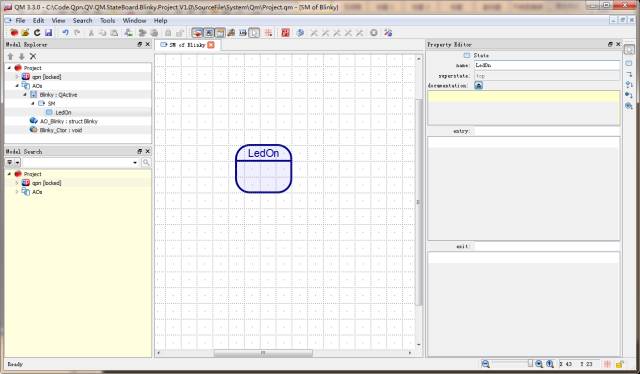Open the File menu
Viewport: 640px width, 374px height.
[x=20, y=20]
